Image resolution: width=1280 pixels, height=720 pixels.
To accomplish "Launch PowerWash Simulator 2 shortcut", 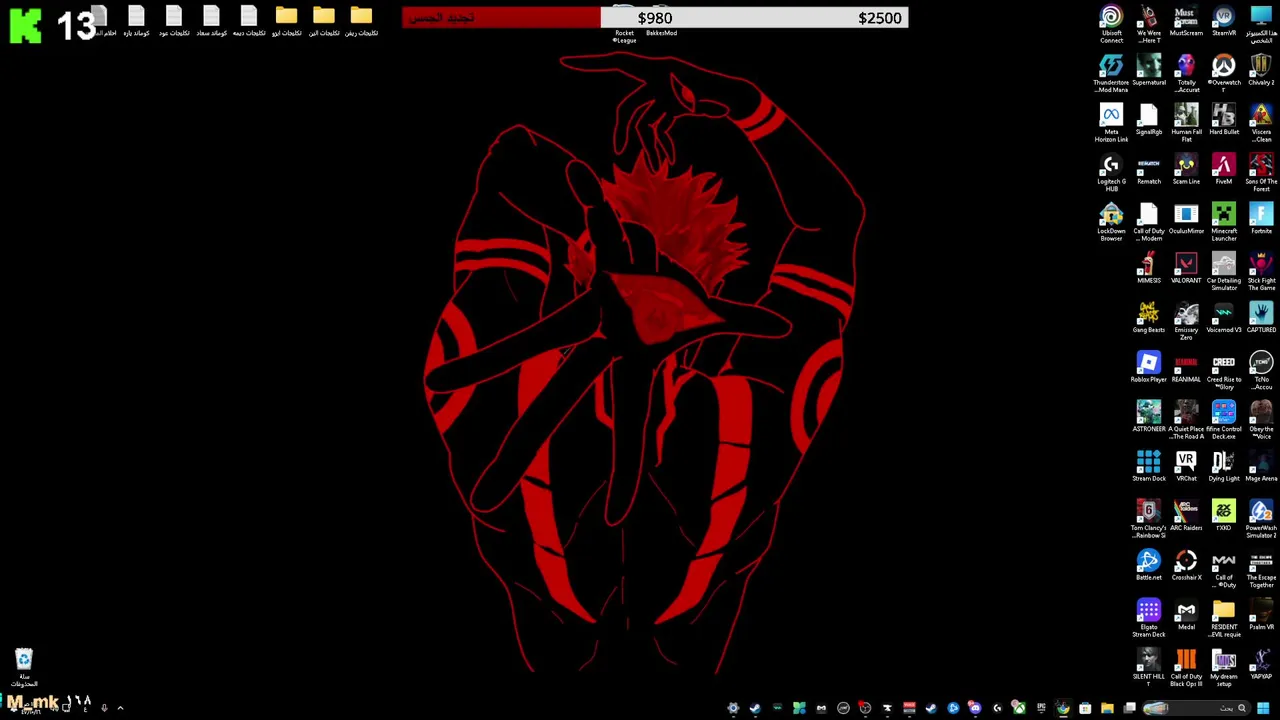I will pyautogui.click(x=1260, y=520).
